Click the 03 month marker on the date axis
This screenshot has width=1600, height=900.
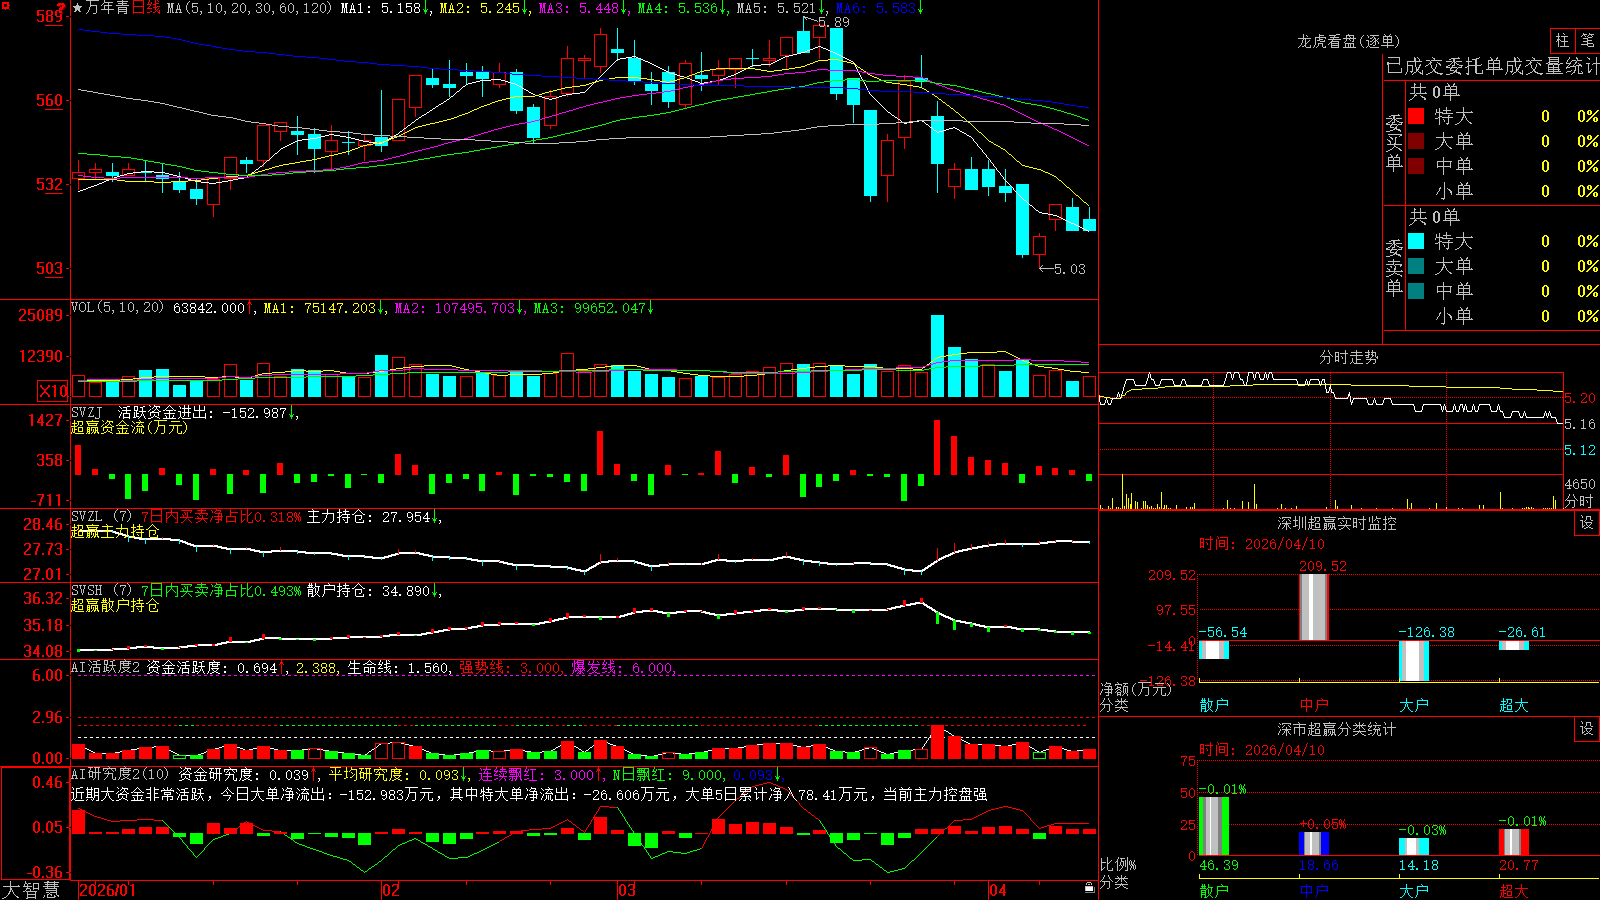(x=627, y=890)
